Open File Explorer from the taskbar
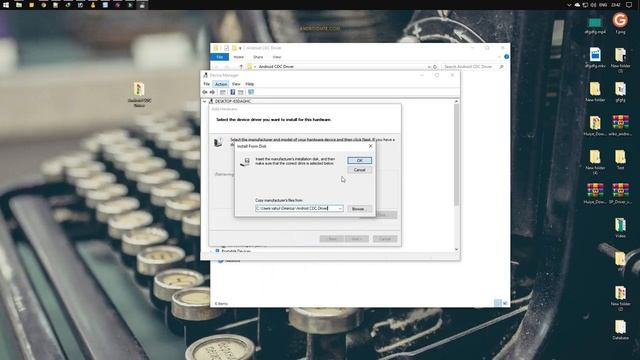The image size is (640, 360). (x=19, y=5)
